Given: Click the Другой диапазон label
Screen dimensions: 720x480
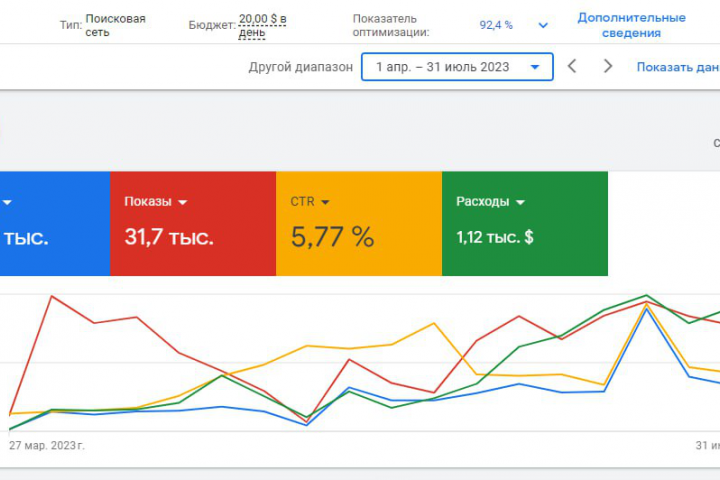Looking at the screenshot, I should [x=300, y=67].
